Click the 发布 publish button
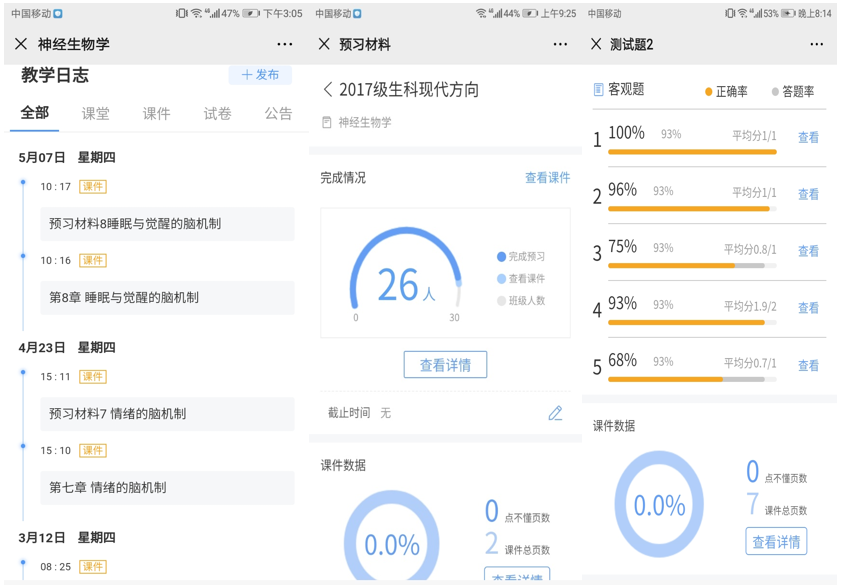The height and width of the screenshot is (585, 848). 260,75
